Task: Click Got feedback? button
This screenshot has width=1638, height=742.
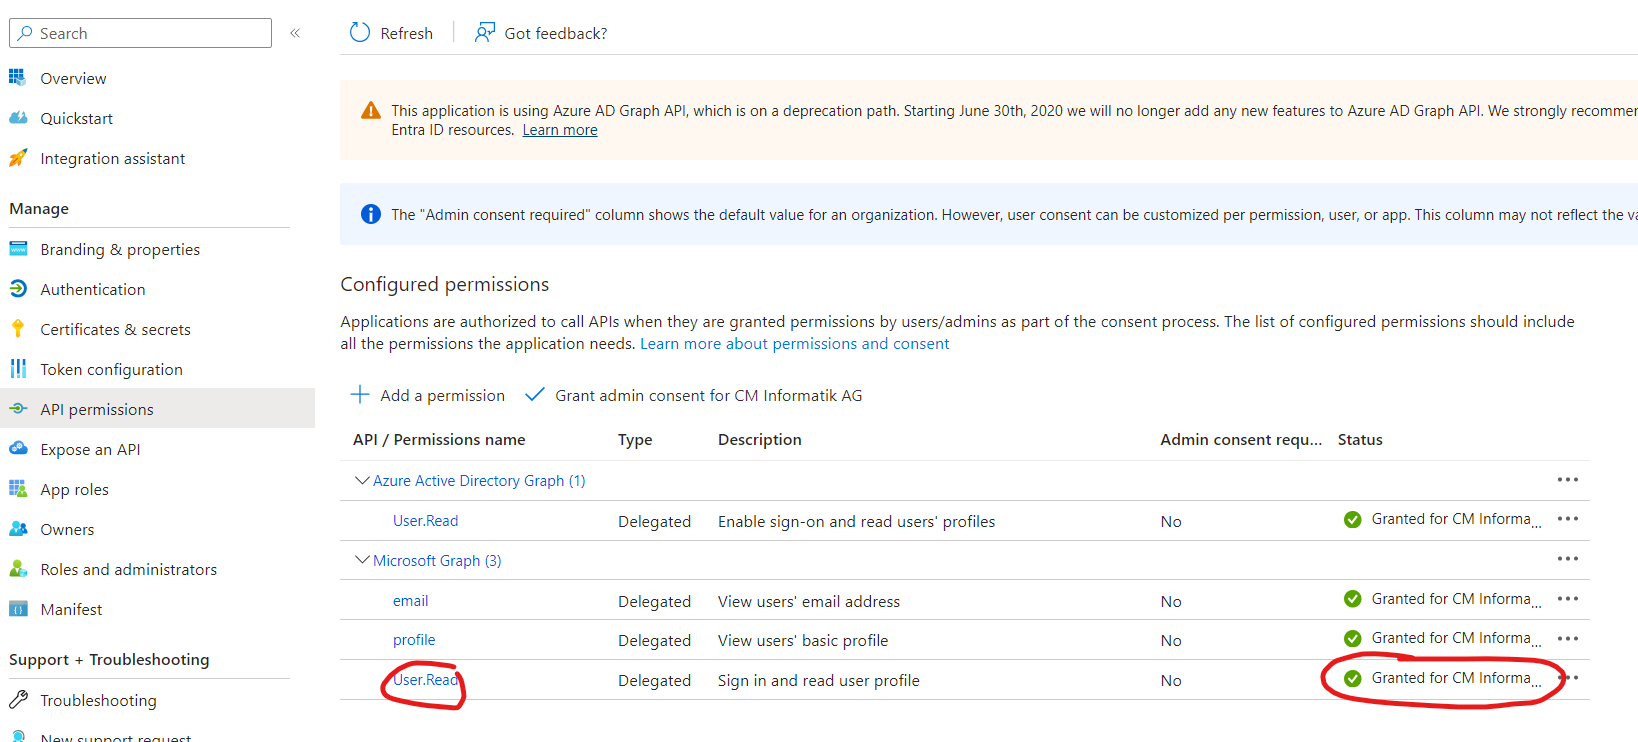Action: click(541, 33)
